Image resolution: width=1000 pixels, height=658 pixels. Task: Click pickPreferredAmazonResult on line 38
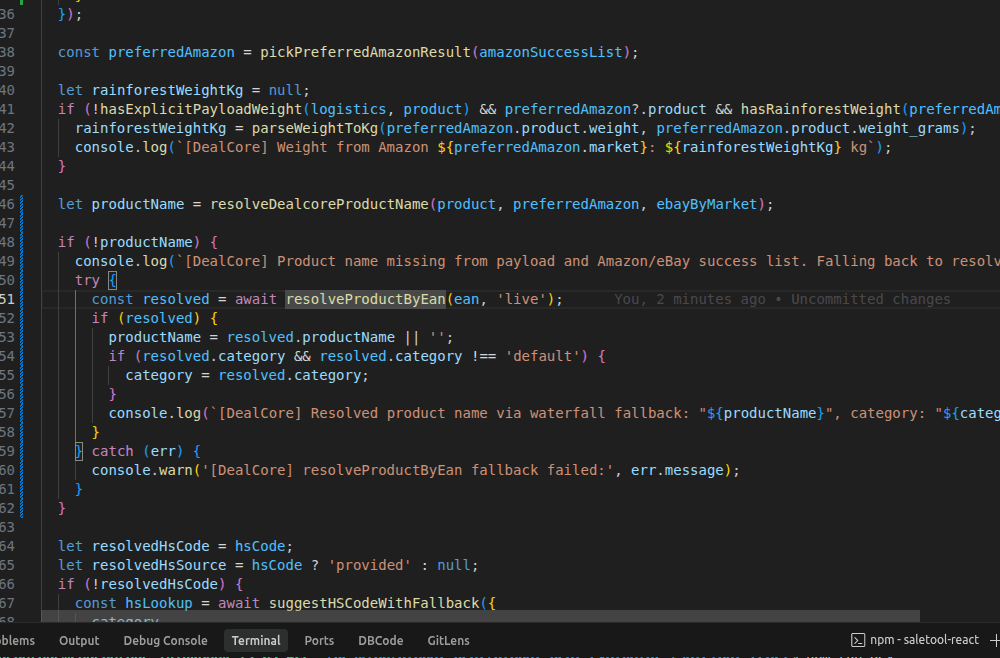click(365, 52)
